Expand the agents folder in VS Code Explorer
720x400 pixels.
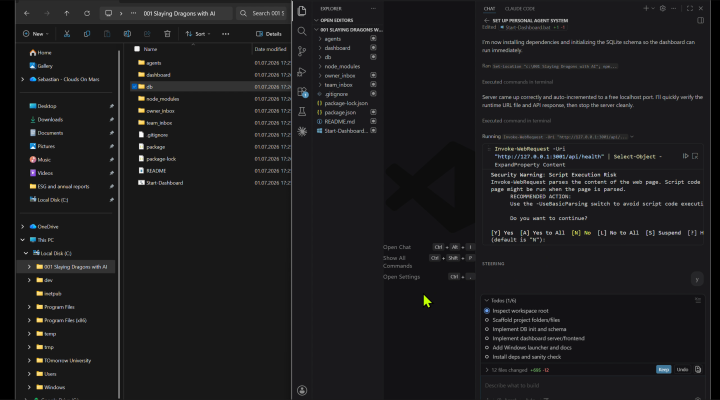pos(320,39)
